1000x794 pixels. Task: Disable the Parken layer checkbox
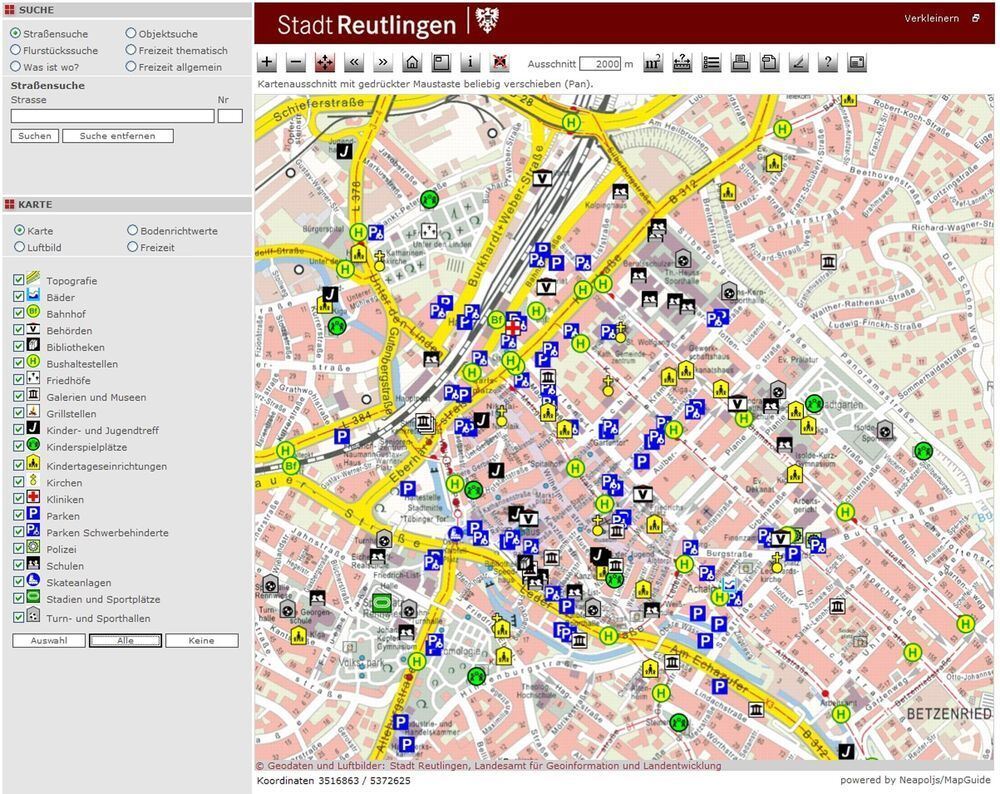[x=18, y=516]
